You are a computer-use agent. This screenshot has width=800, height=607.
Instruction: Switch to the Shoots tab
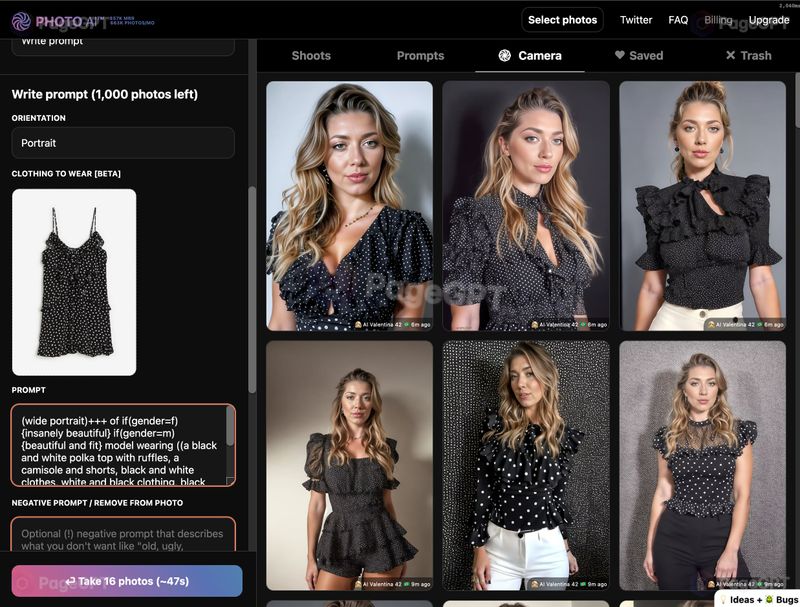[311, 56]
